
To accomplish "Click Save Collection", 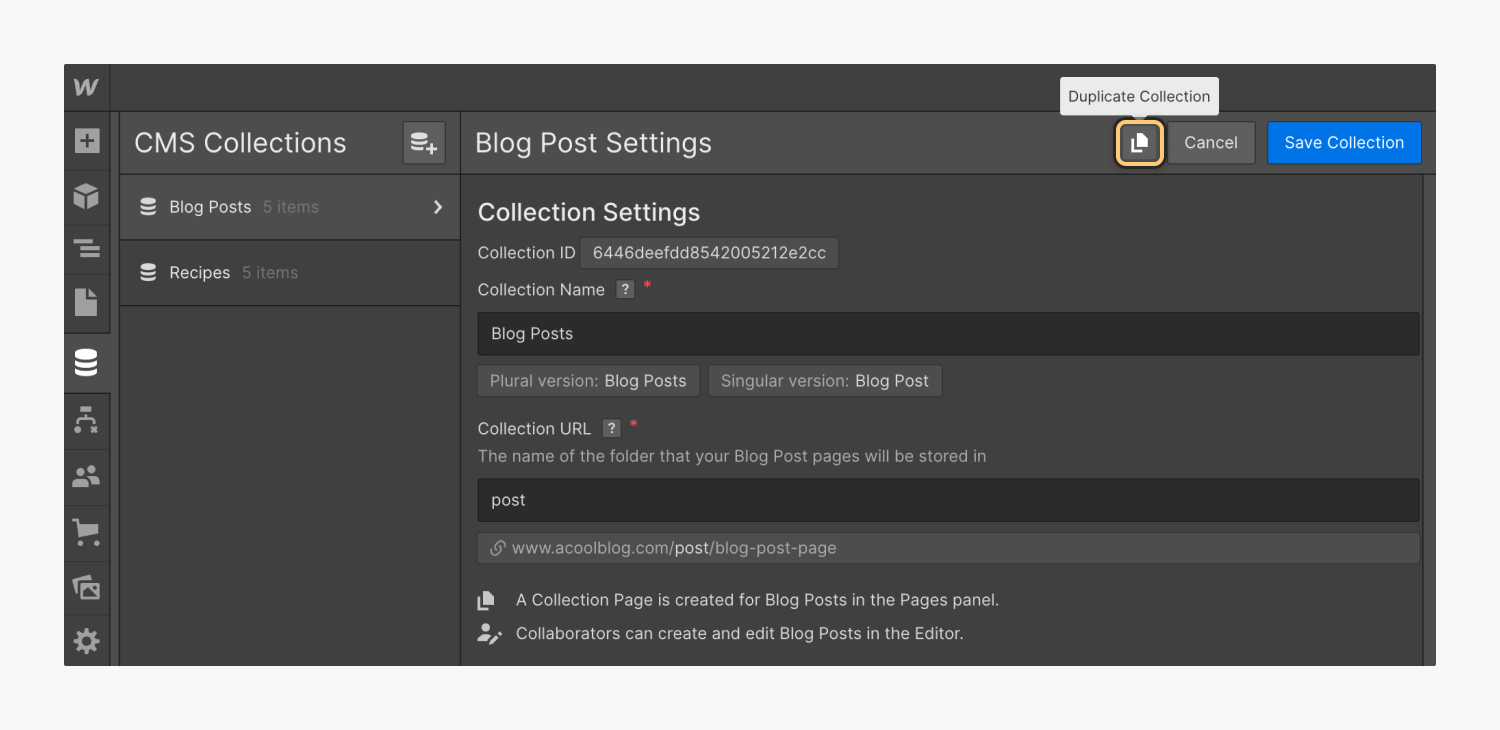I will tap(1343, 143).
